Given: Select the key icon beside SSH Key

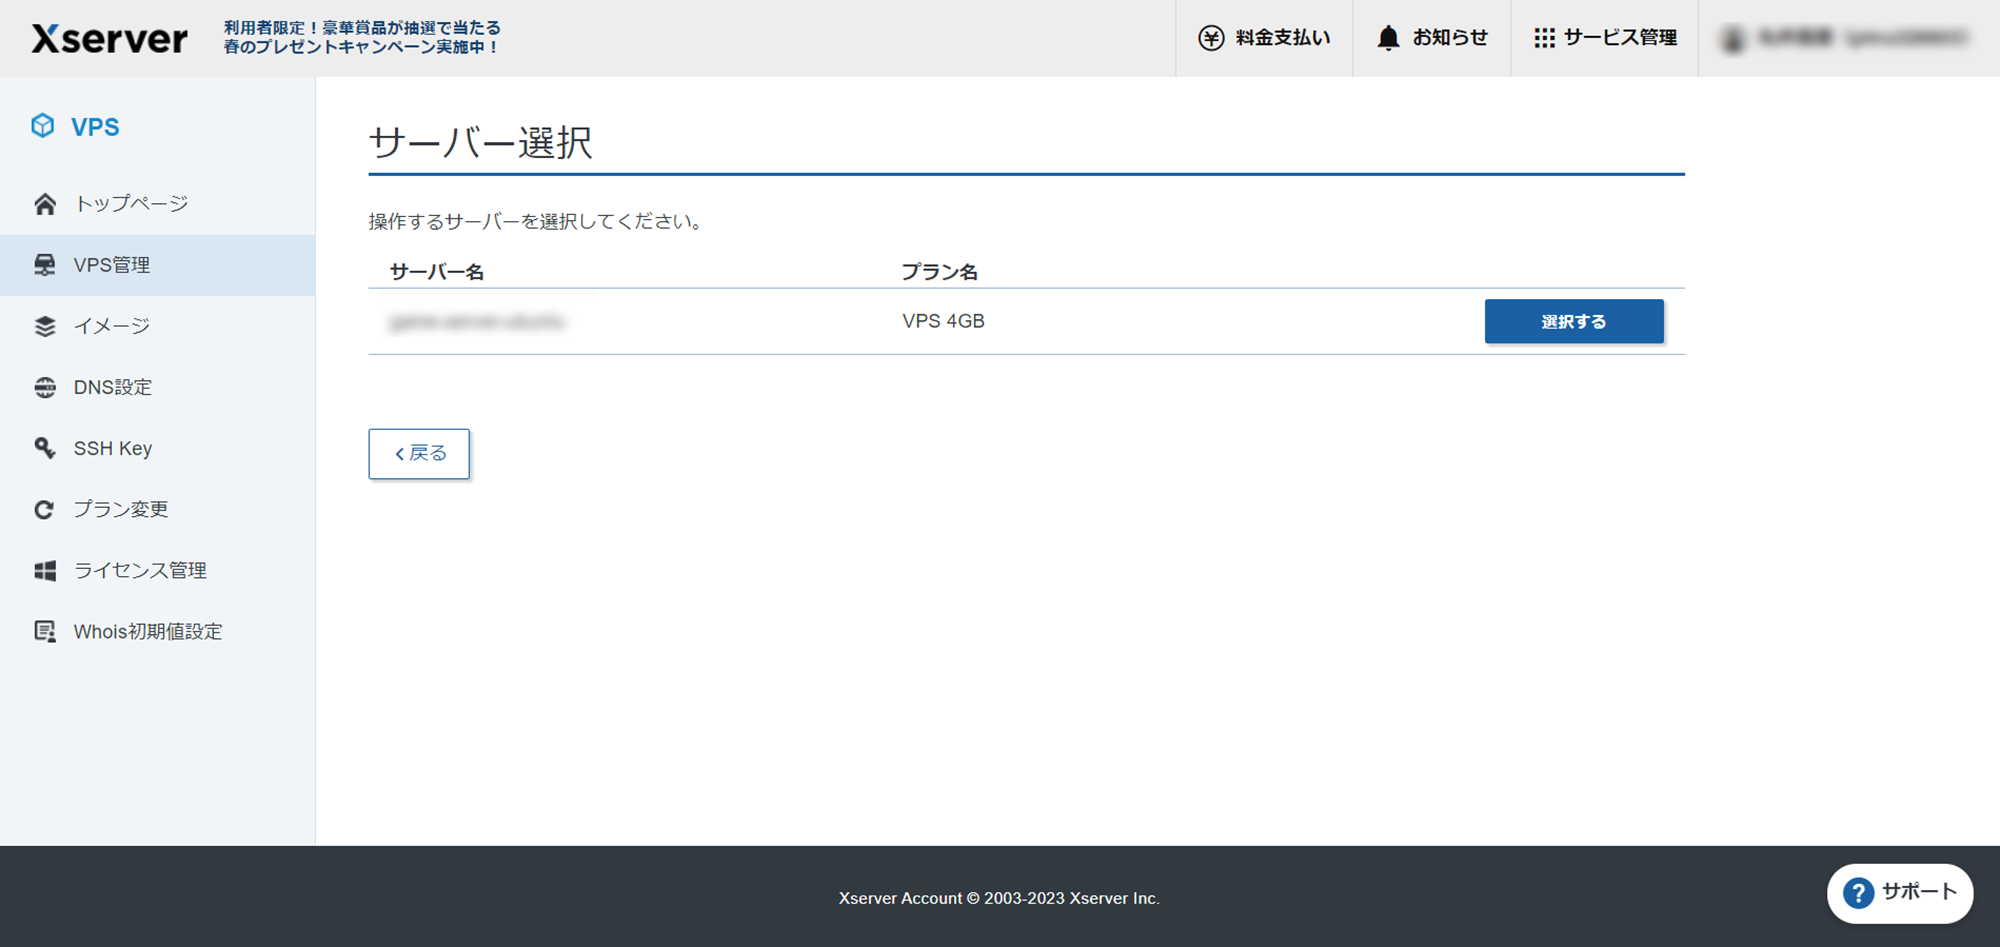Looking at the screenshot, I should pyautogui.click(x=44, y=448).
